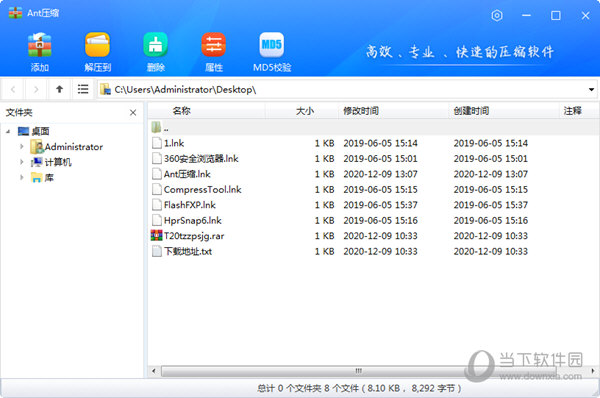This screenshot has height=398, width=600.
Task: Collapse the 桌面 tree root
Action: pos(8,131)
